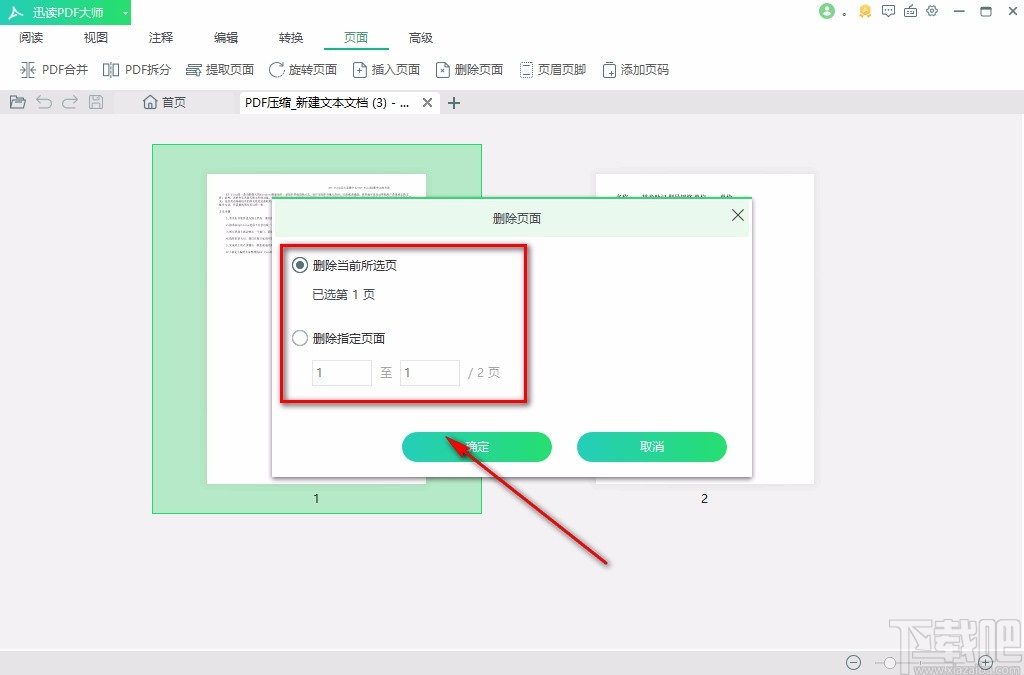Select the 删除当前所选页 radio option
This screenshot has width=1024, height=675.
click(x=300, y=264)
